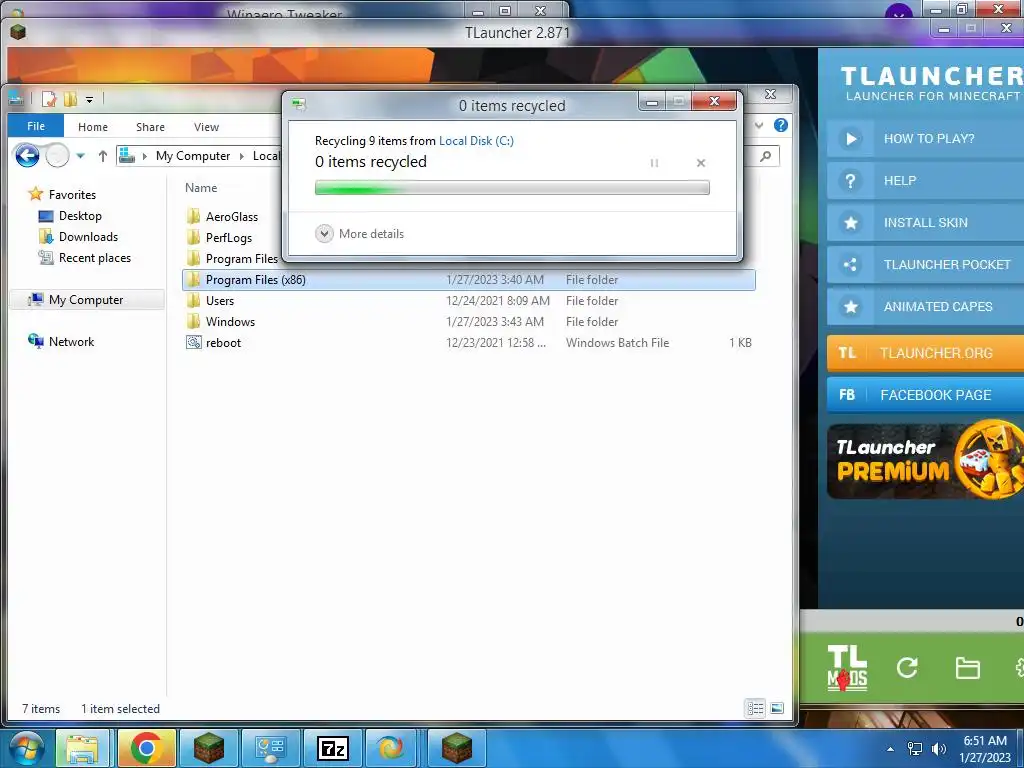Viewport: 1024px width, 768px height.
Task: Click the star icon beside INSTALL SKIN
Action: tap(850, 223)
